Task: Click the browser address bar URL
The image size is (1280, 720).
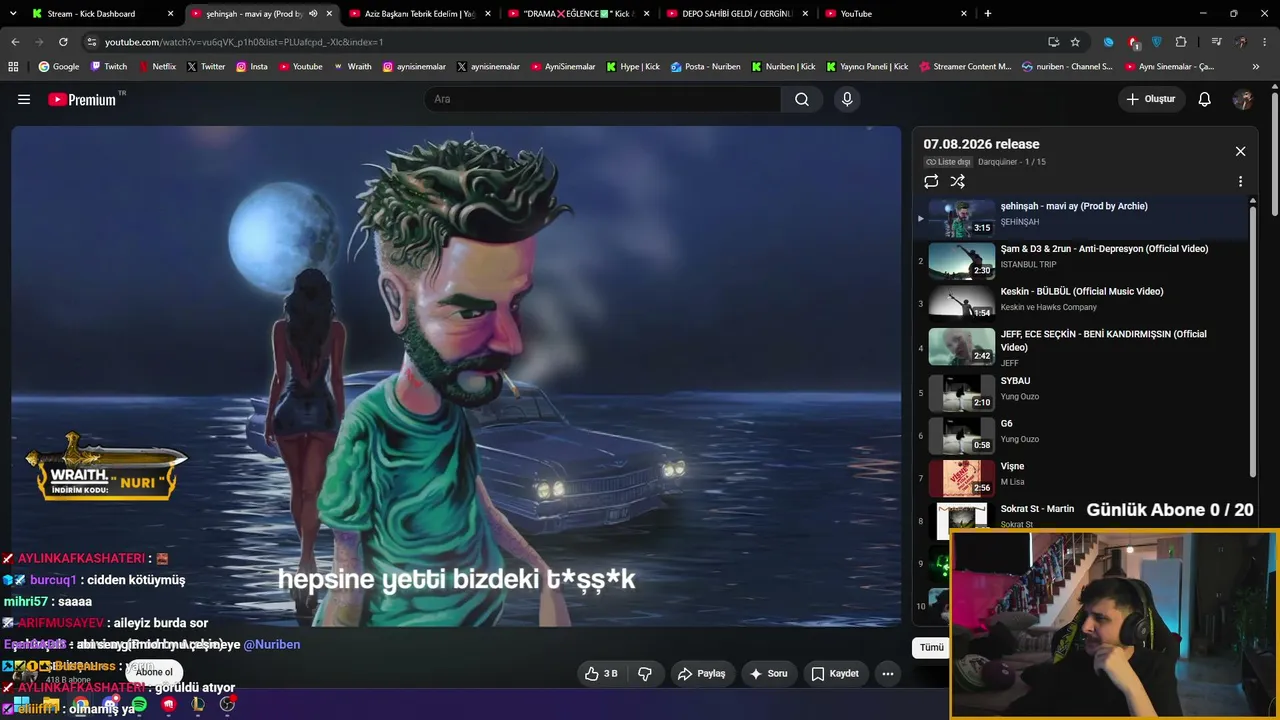Action: click(244, 42)
